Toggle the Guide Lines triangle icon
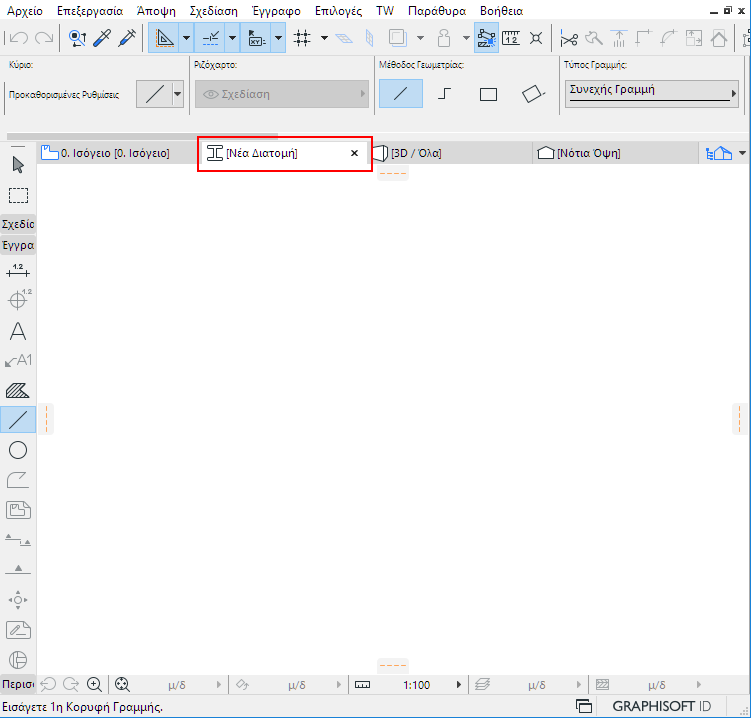The height and width of the screenshot is (718, 751). pos(164,38)
